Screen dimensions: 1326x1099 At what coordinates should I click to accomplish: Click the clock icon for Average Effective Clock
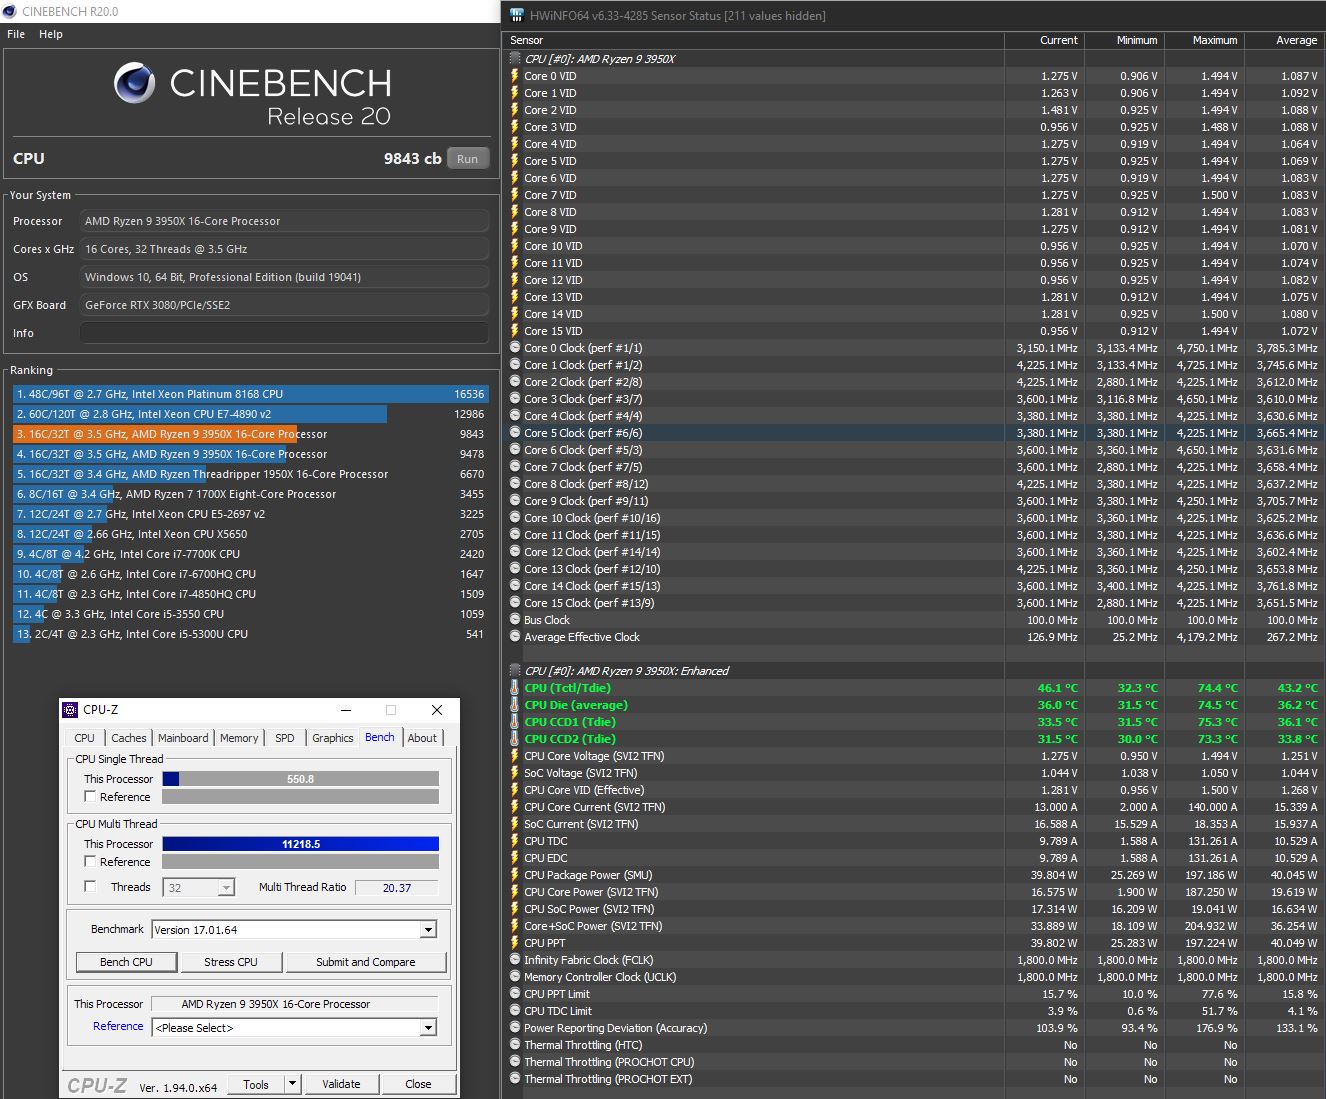point(515,637)
